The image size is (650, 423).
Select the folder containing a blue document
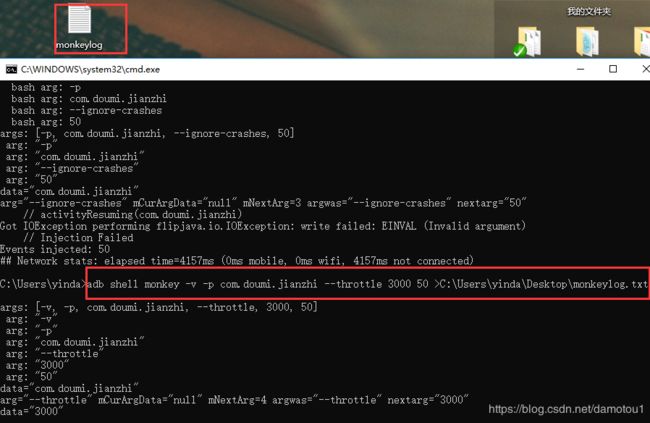(587, 41)
